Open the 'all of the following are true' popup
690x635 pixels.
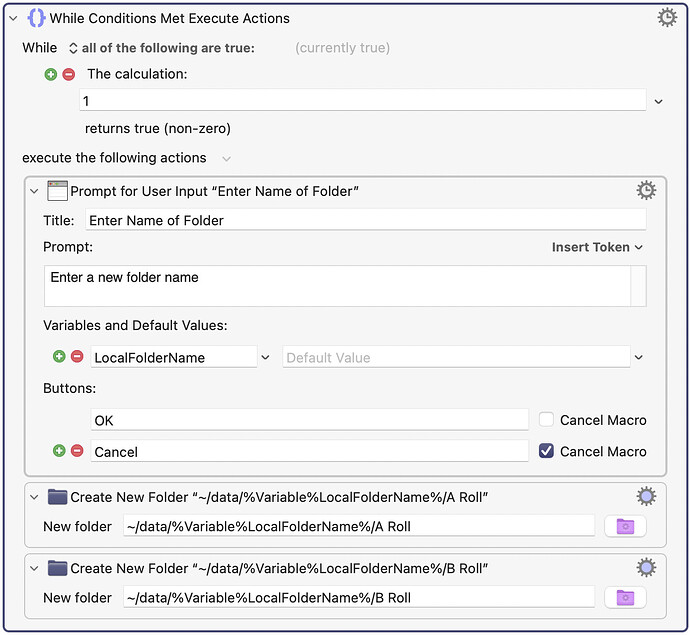click(x=160, y=48)
